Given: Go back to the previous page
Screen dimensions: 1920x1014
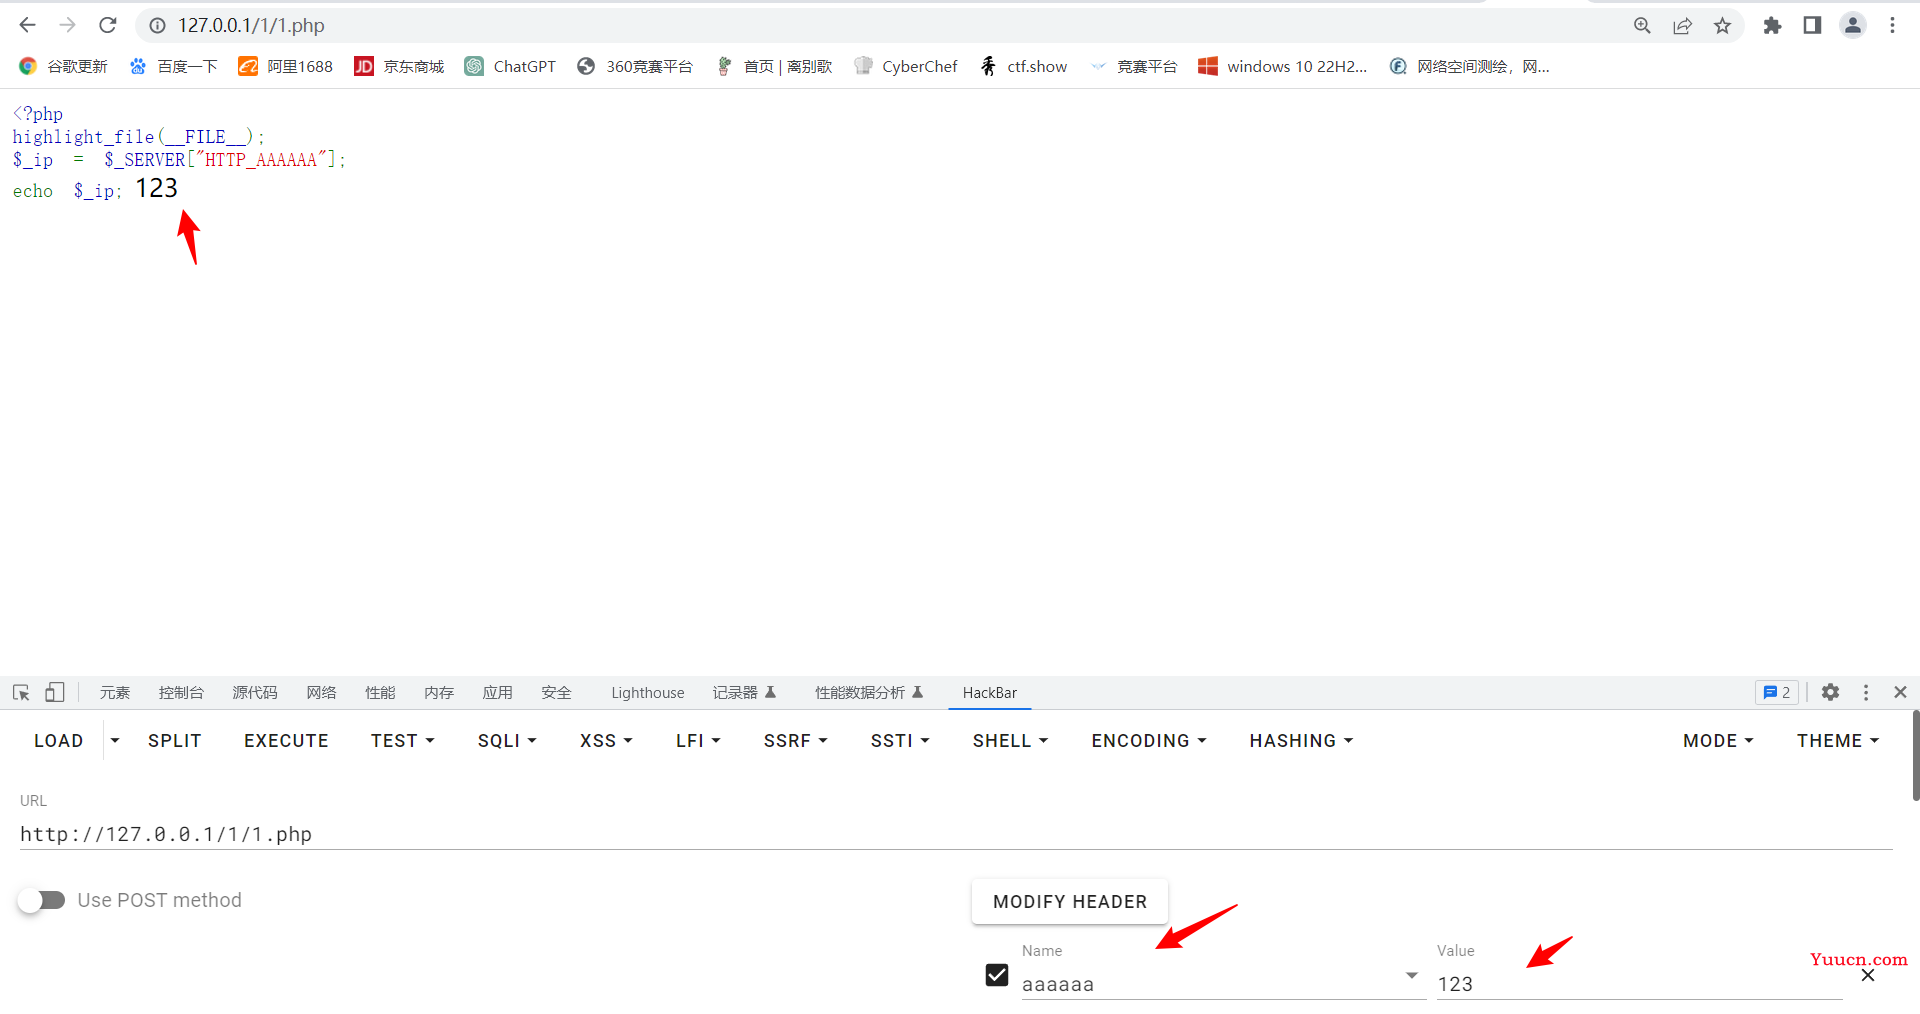Looking at the screenshot, I should click(x=27, y=25).
